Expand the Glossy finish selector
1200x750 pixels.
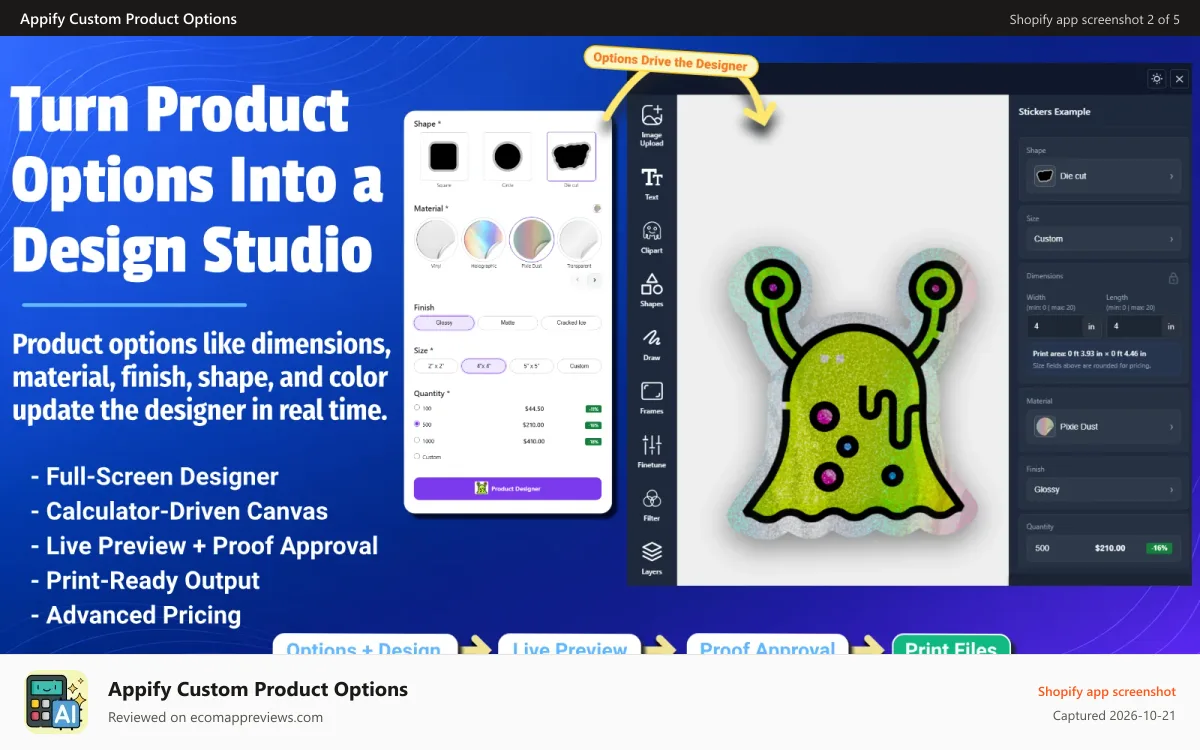(x=1104, y=490)
